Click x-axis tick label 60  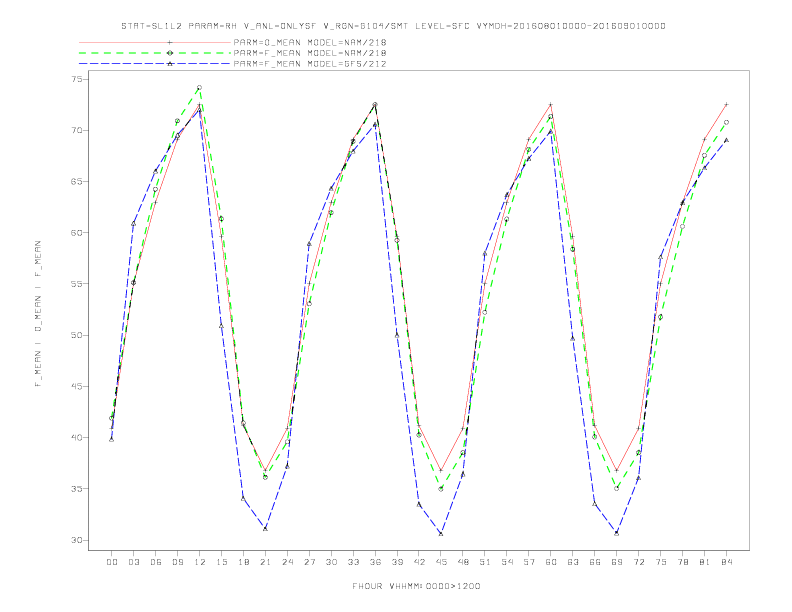coord(551,562)
